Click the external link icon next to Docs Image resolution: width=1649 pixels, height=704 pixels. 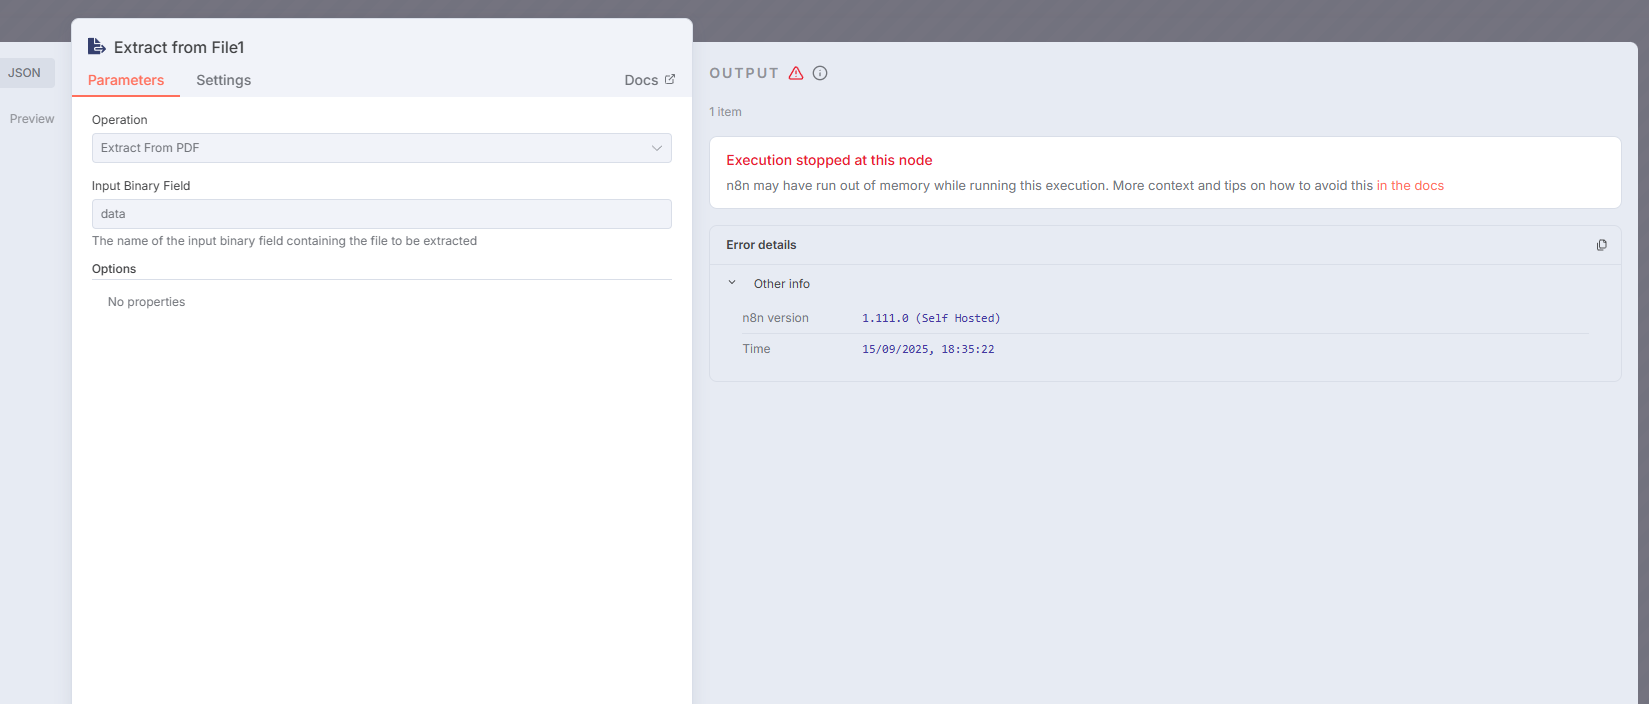670,79
